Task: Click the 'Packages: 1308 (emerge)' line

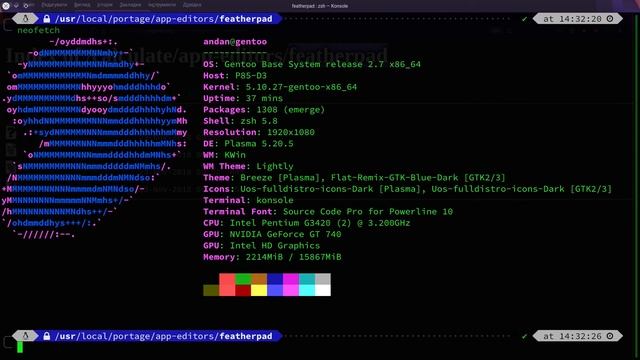Action: click(x=264, y=110)
